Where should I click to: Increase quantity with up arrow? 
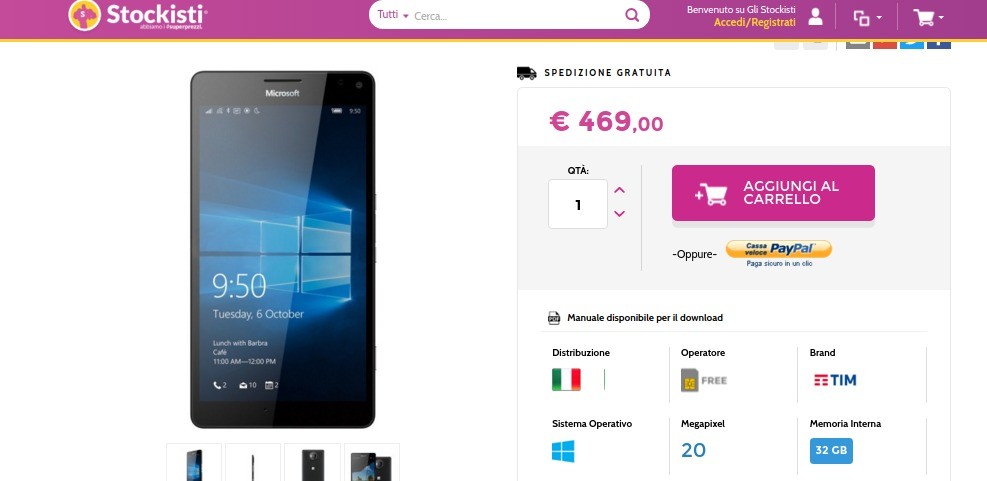tap(619, 190)
